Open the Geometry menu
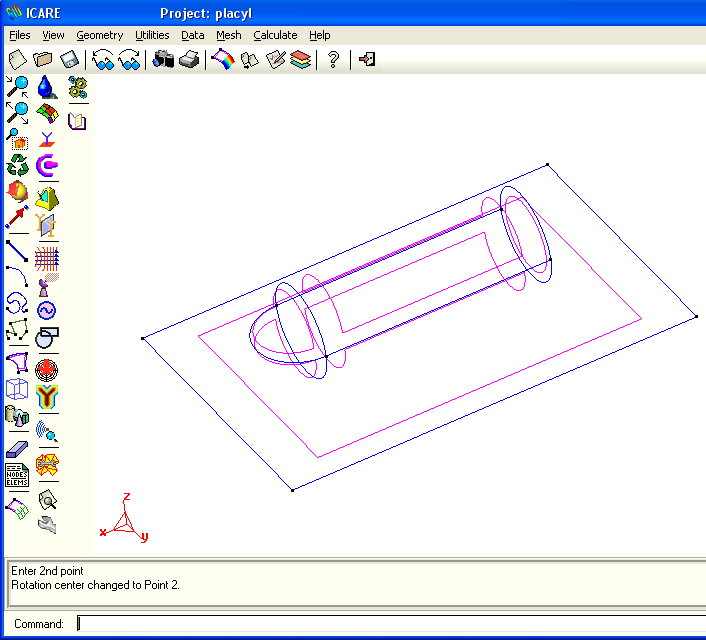This screenshot has height=640, width=706. pyautogui.click(x=100, y=35)
